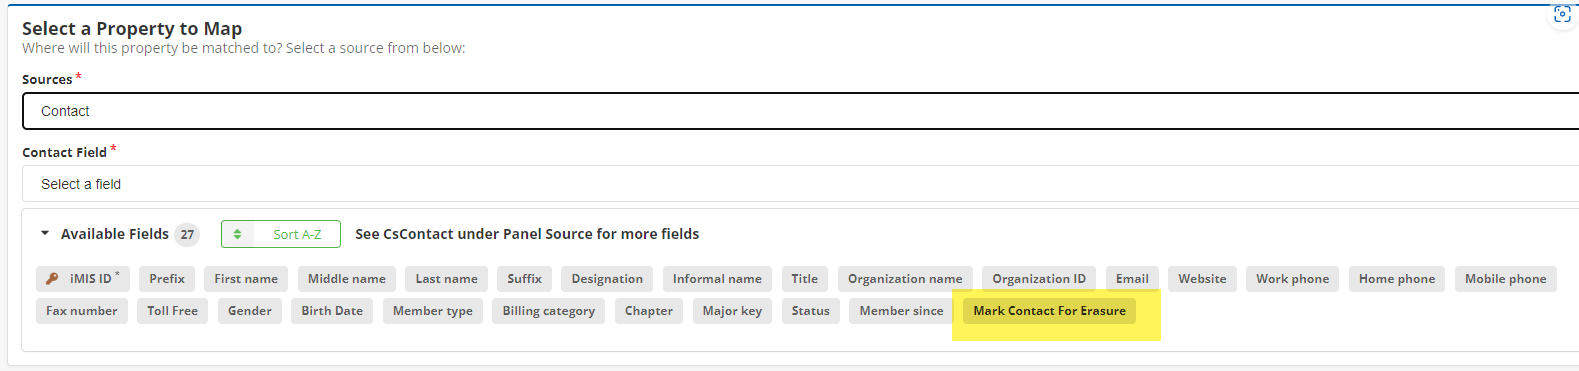Choose the Birth Date field chip

click(332, 311)
